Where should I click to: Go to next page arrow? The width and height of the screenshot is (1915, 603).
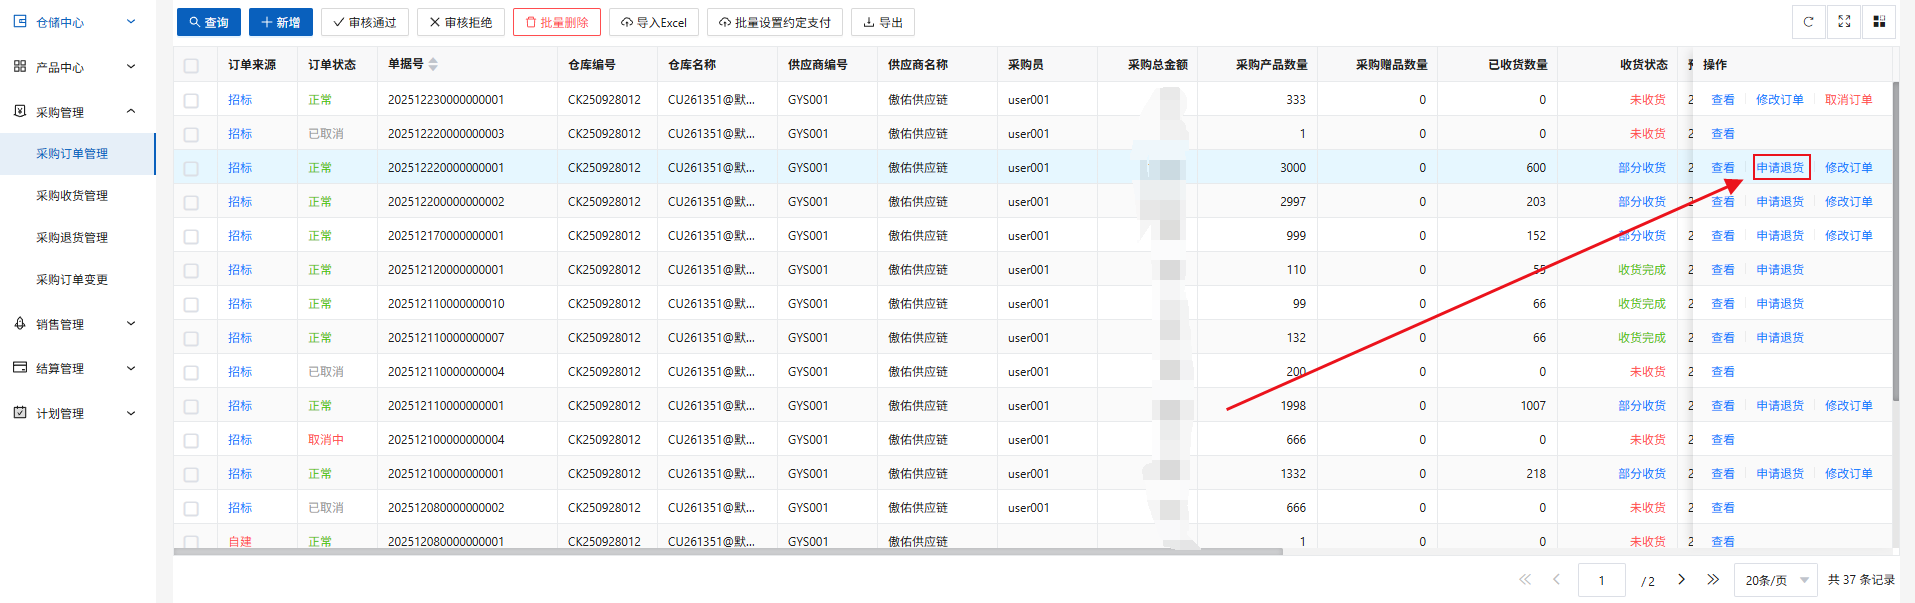1681,580
